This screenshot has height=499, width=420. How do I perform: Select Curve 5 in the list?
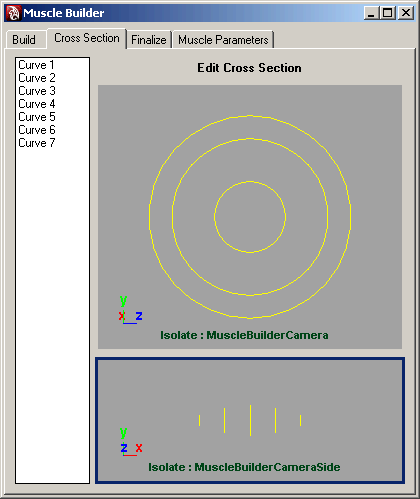coord(37,117)
